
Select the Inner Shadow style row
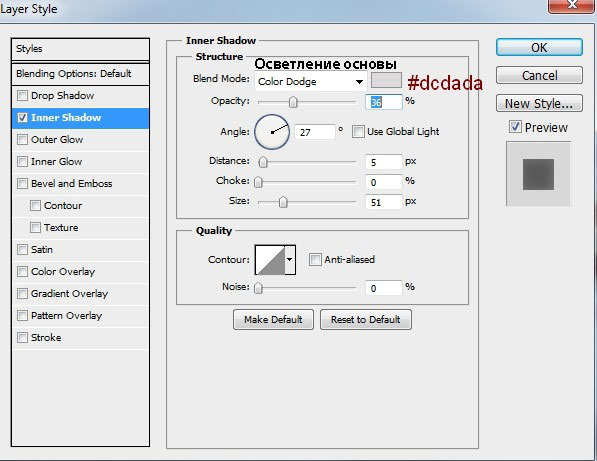pyautogui.click(x=80, y=118)
